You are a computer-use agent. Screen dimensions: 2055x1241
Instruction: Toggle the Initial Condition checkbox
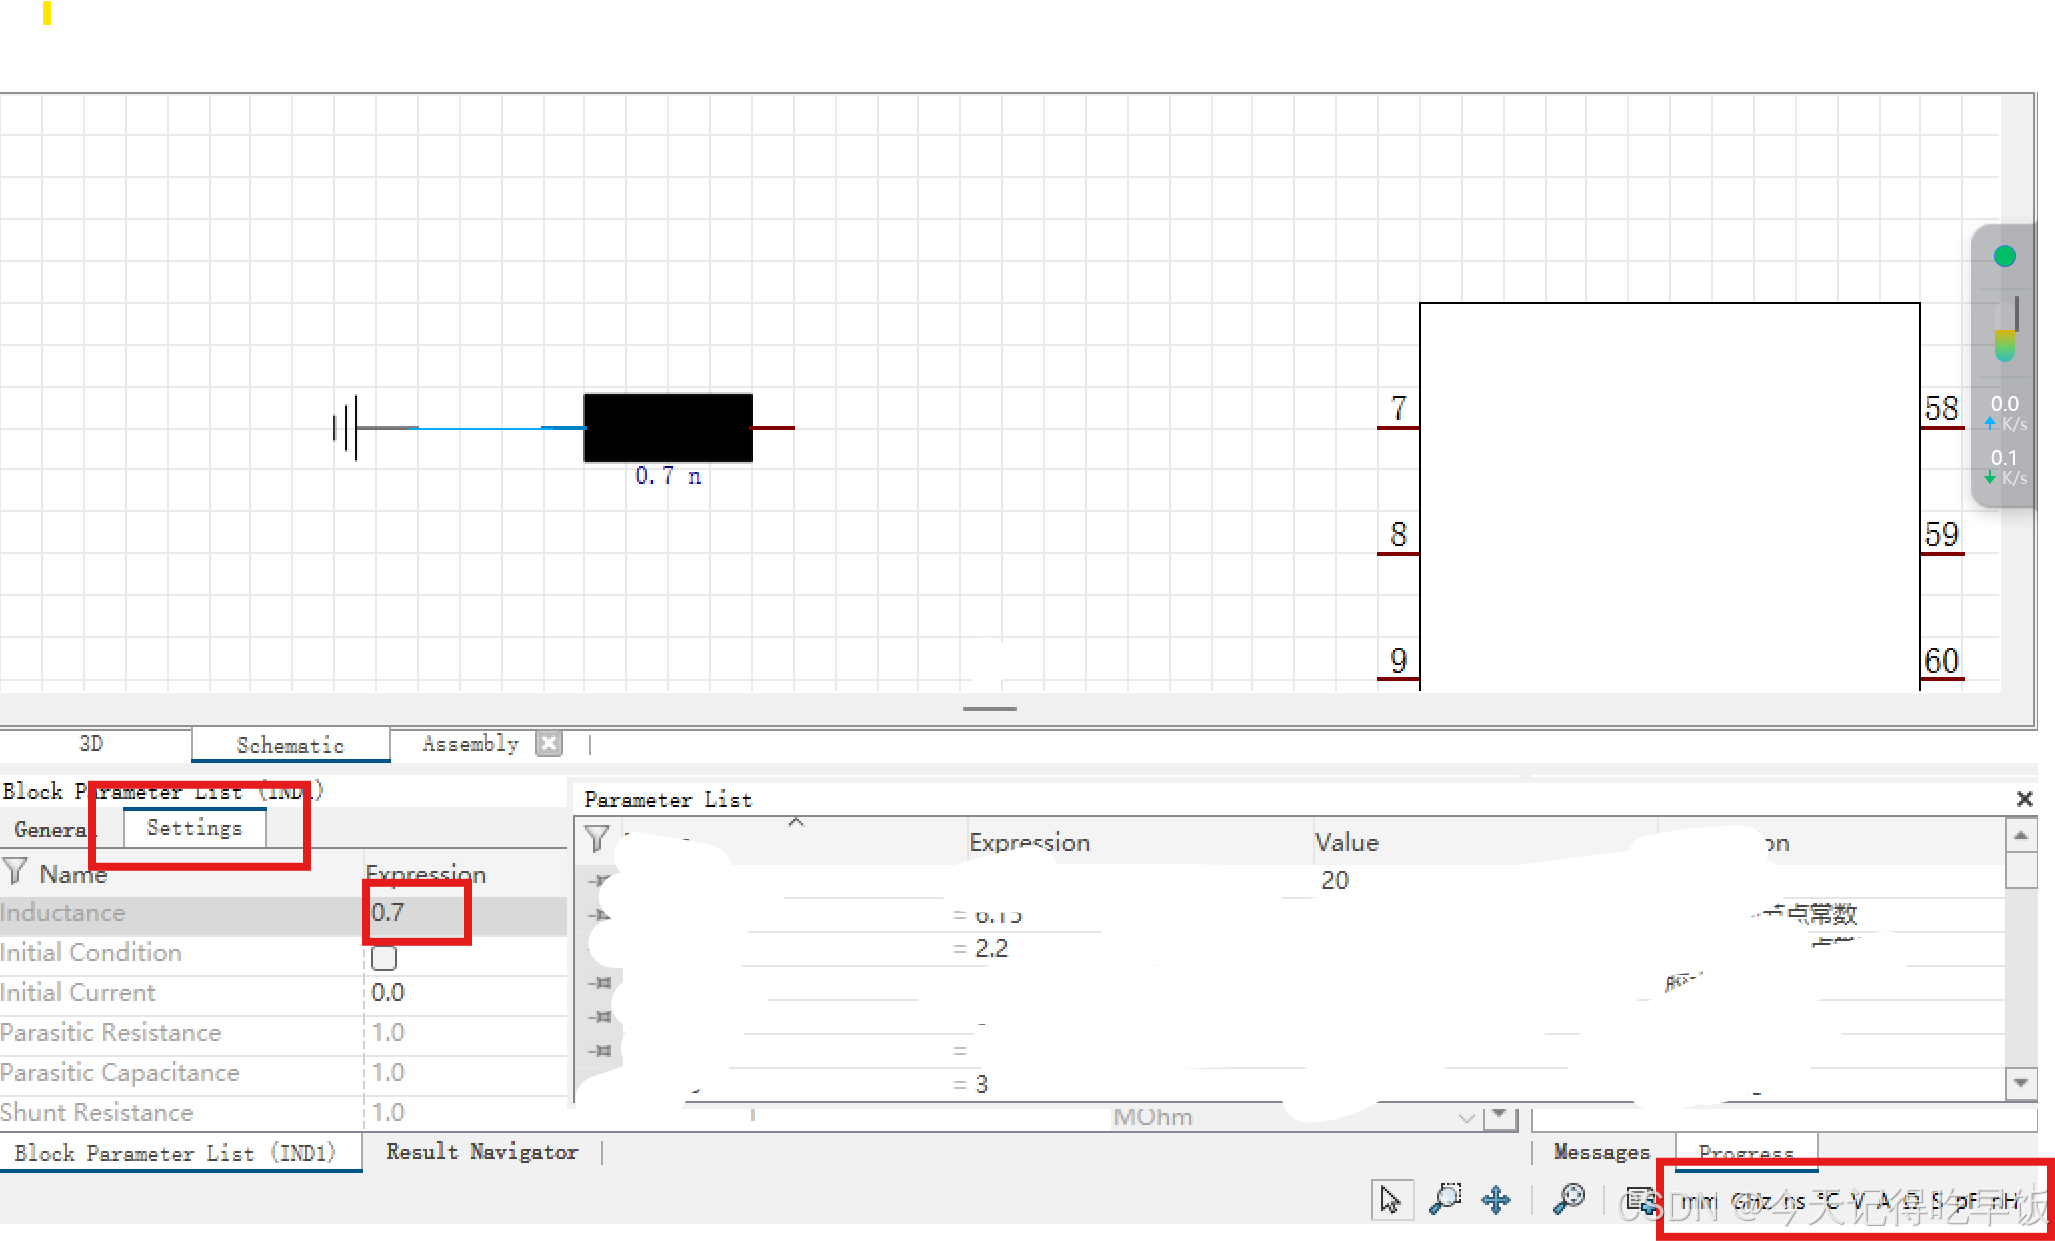384,958
